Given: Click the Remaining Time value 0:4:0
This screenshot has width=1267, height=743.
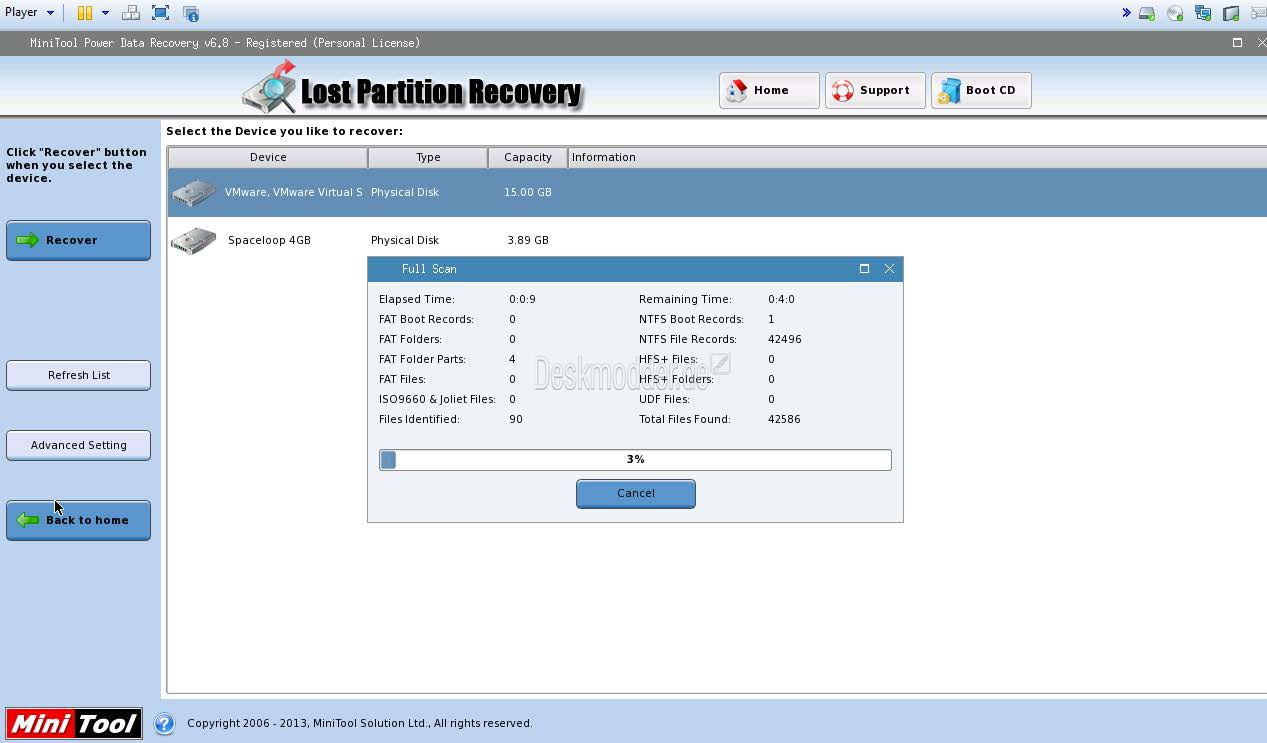Looking at the screenshot, I should coord(781,299).
